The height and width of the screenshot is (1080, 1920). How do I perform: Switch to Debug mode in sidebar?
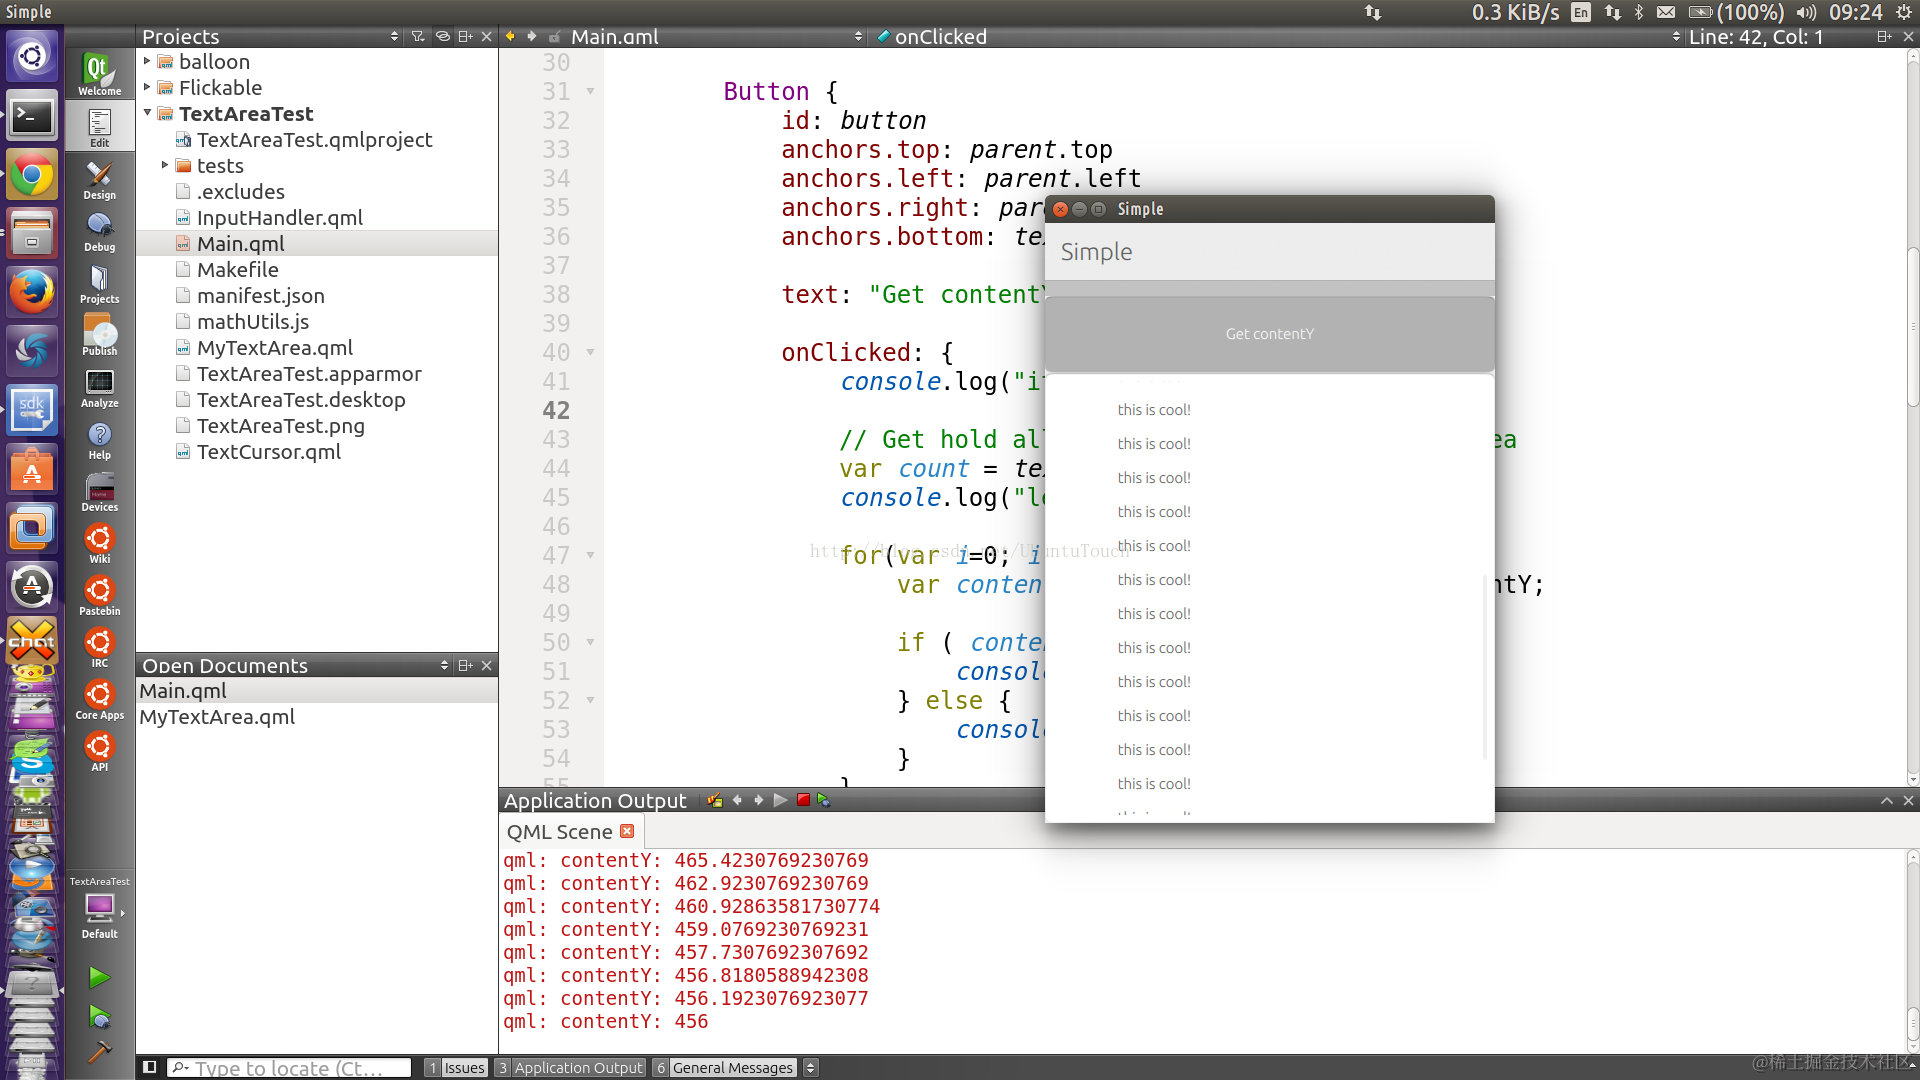tap(99, 233)
